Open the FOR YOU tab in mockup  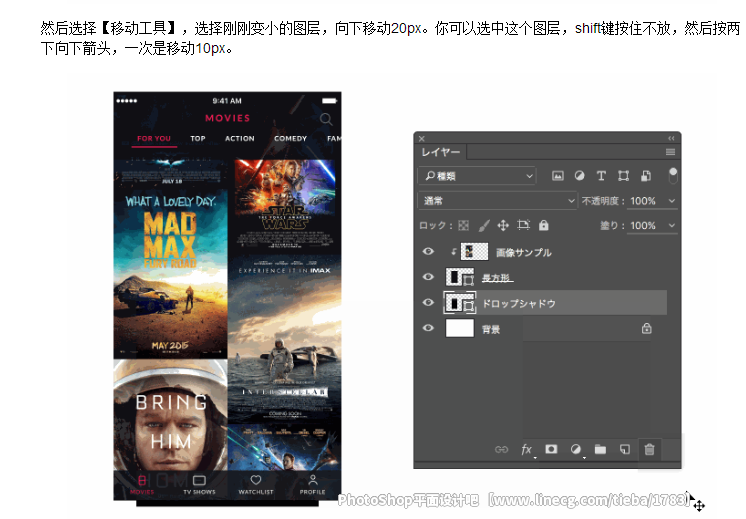[154, 138]
